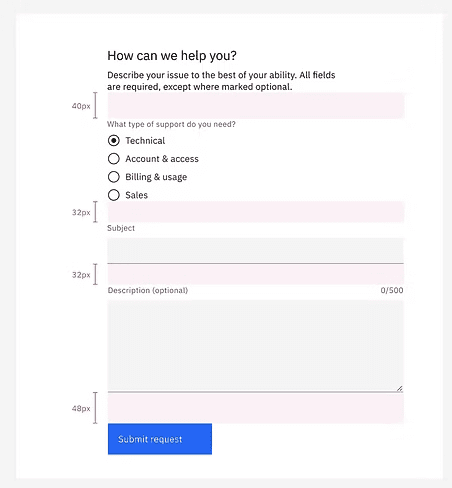Click the Sales option label text
The image size is (452, 488).
pyautogui.click(x=136, y=195)
